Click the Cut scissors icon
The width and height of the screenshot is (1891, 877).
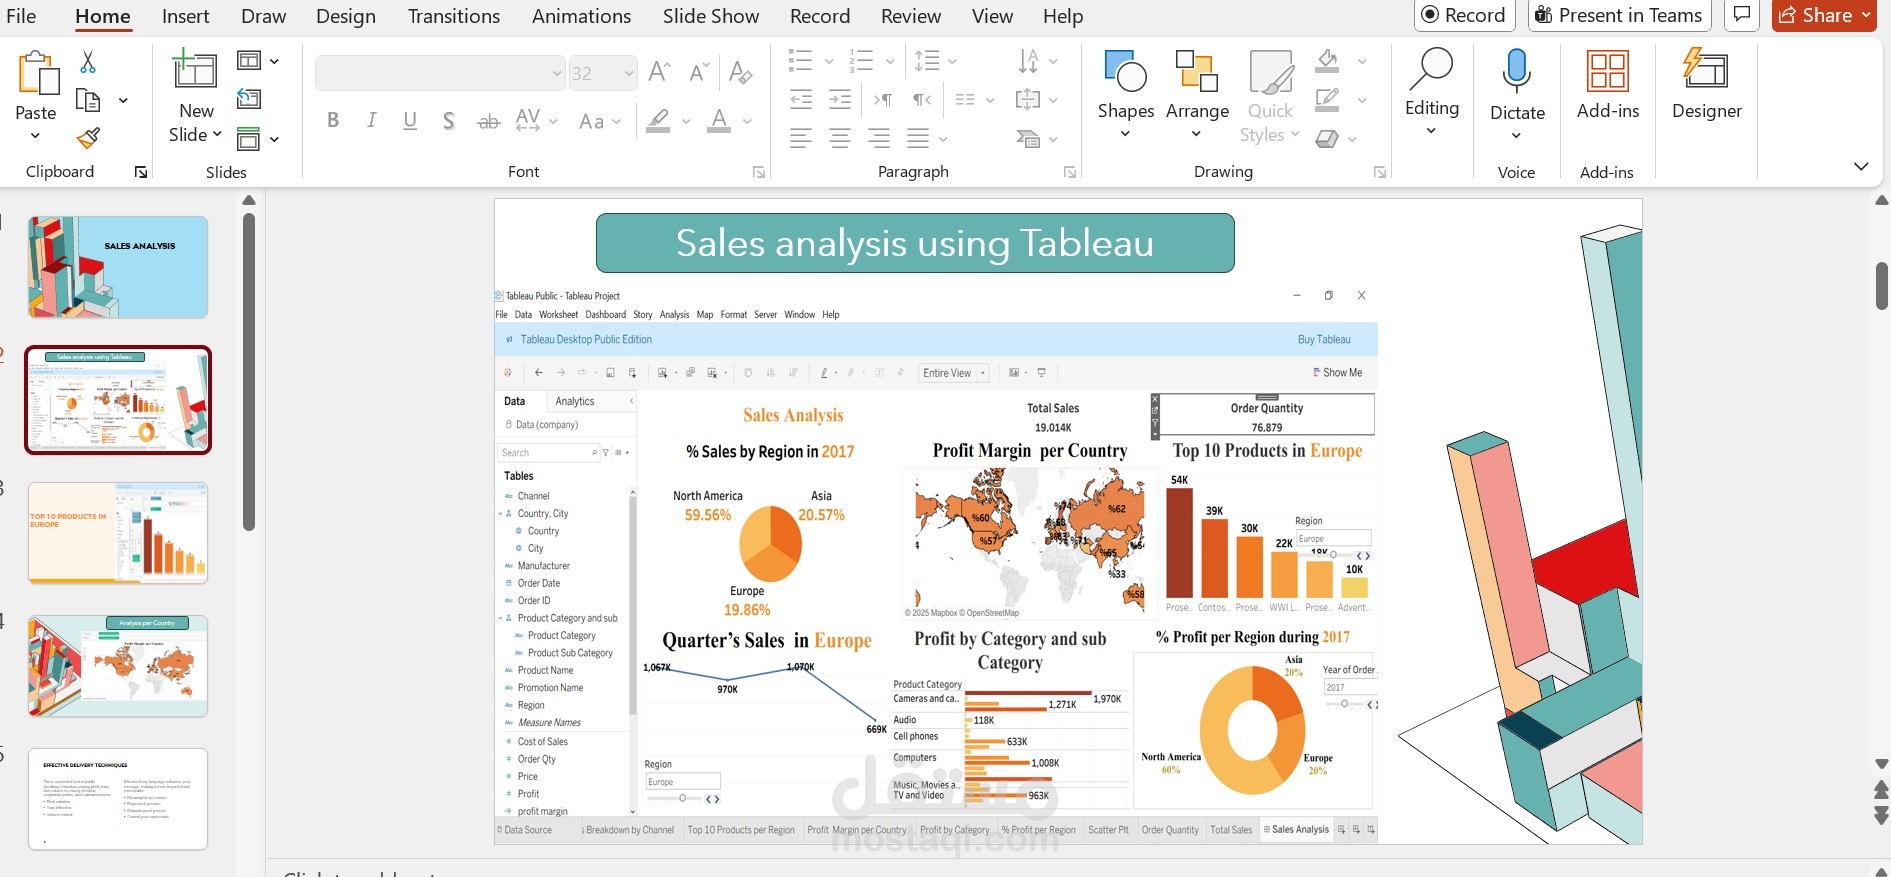pos(88,62)
